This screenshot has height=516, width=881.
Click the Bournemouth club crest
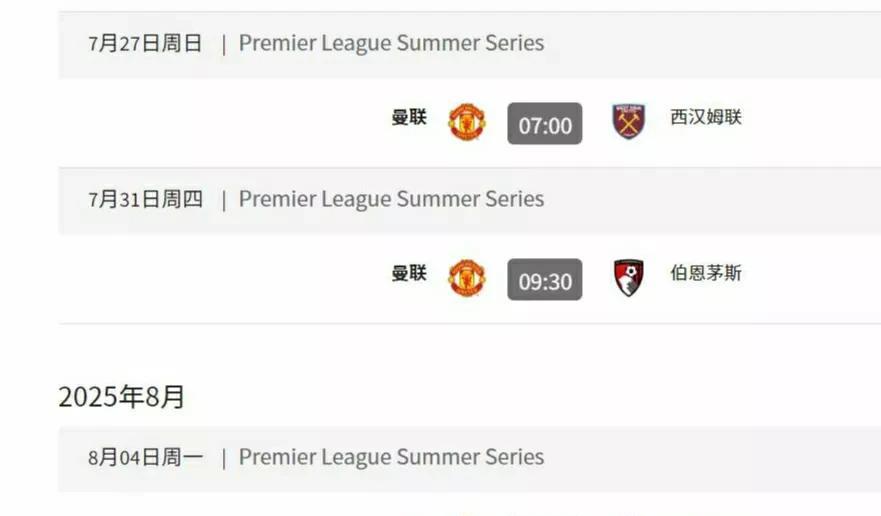click(628, 278)
